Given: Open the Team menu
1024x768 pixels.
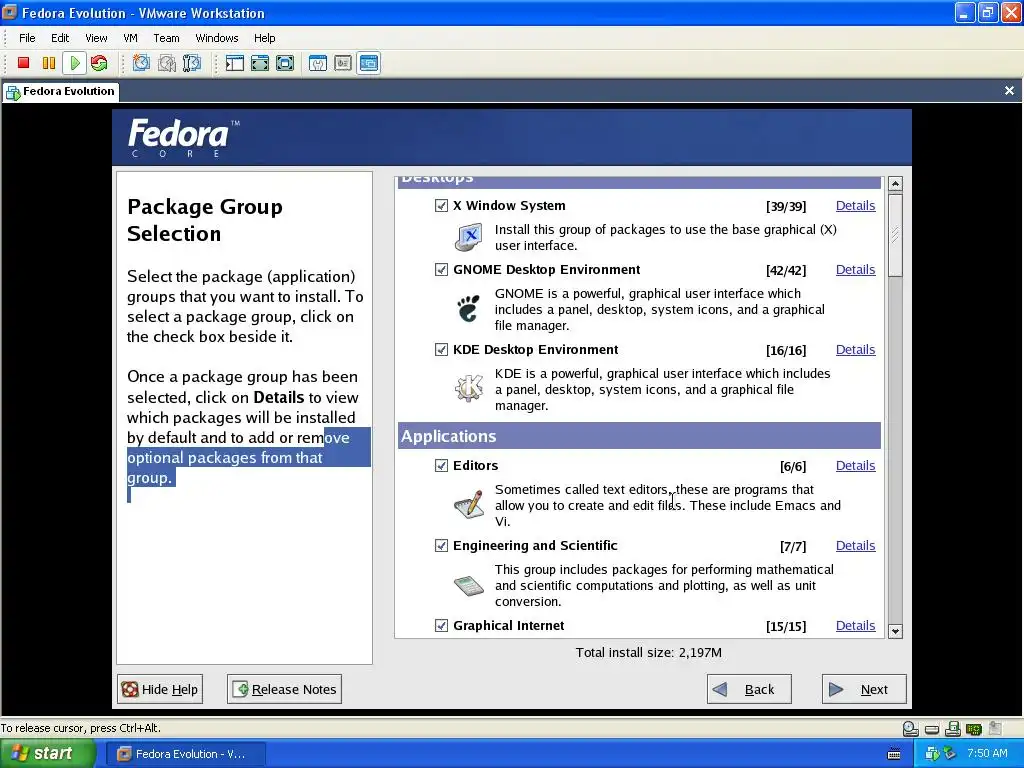Looking at the screenshot, I should click(167, 38).
